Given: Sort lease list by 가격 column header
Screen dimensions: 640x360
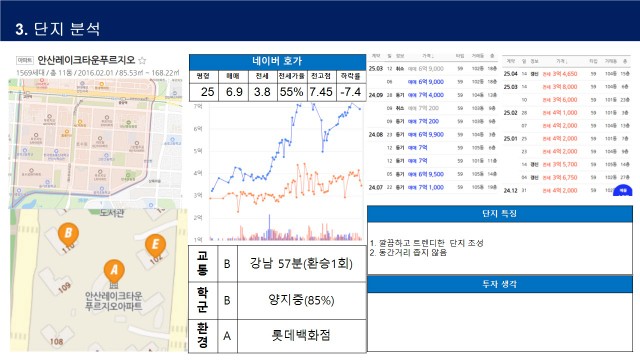Looking at the screenshot, I should [x=562, y=61].
